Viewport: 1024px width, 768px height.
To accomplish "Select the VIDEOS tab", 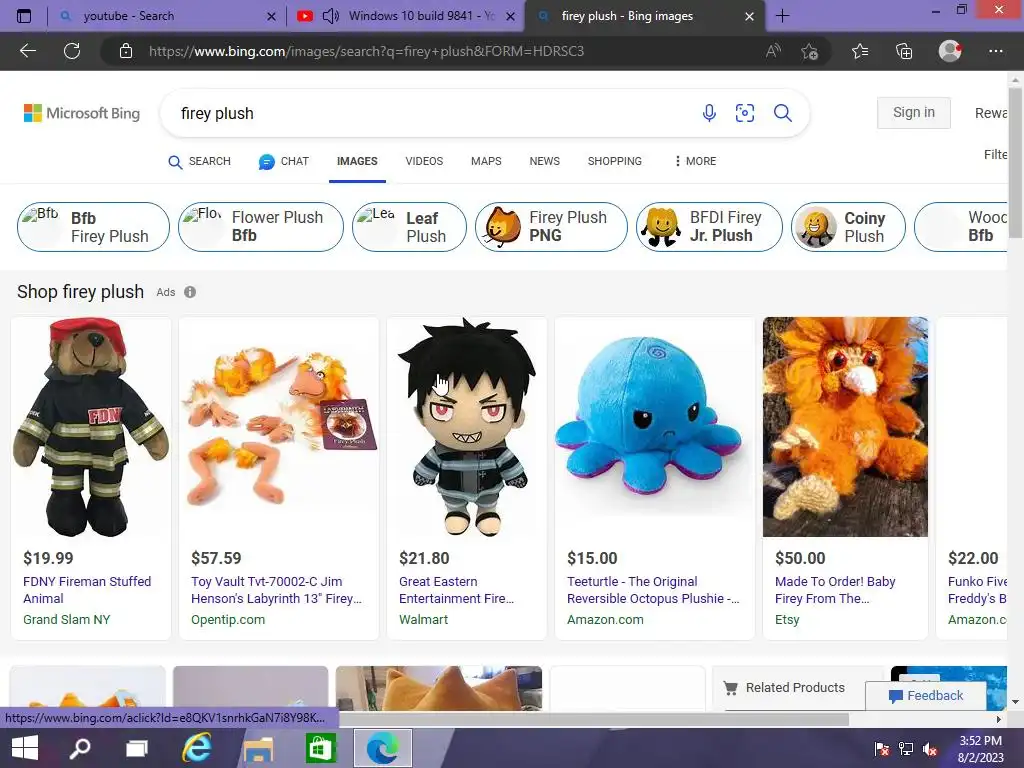I will 424,161.
